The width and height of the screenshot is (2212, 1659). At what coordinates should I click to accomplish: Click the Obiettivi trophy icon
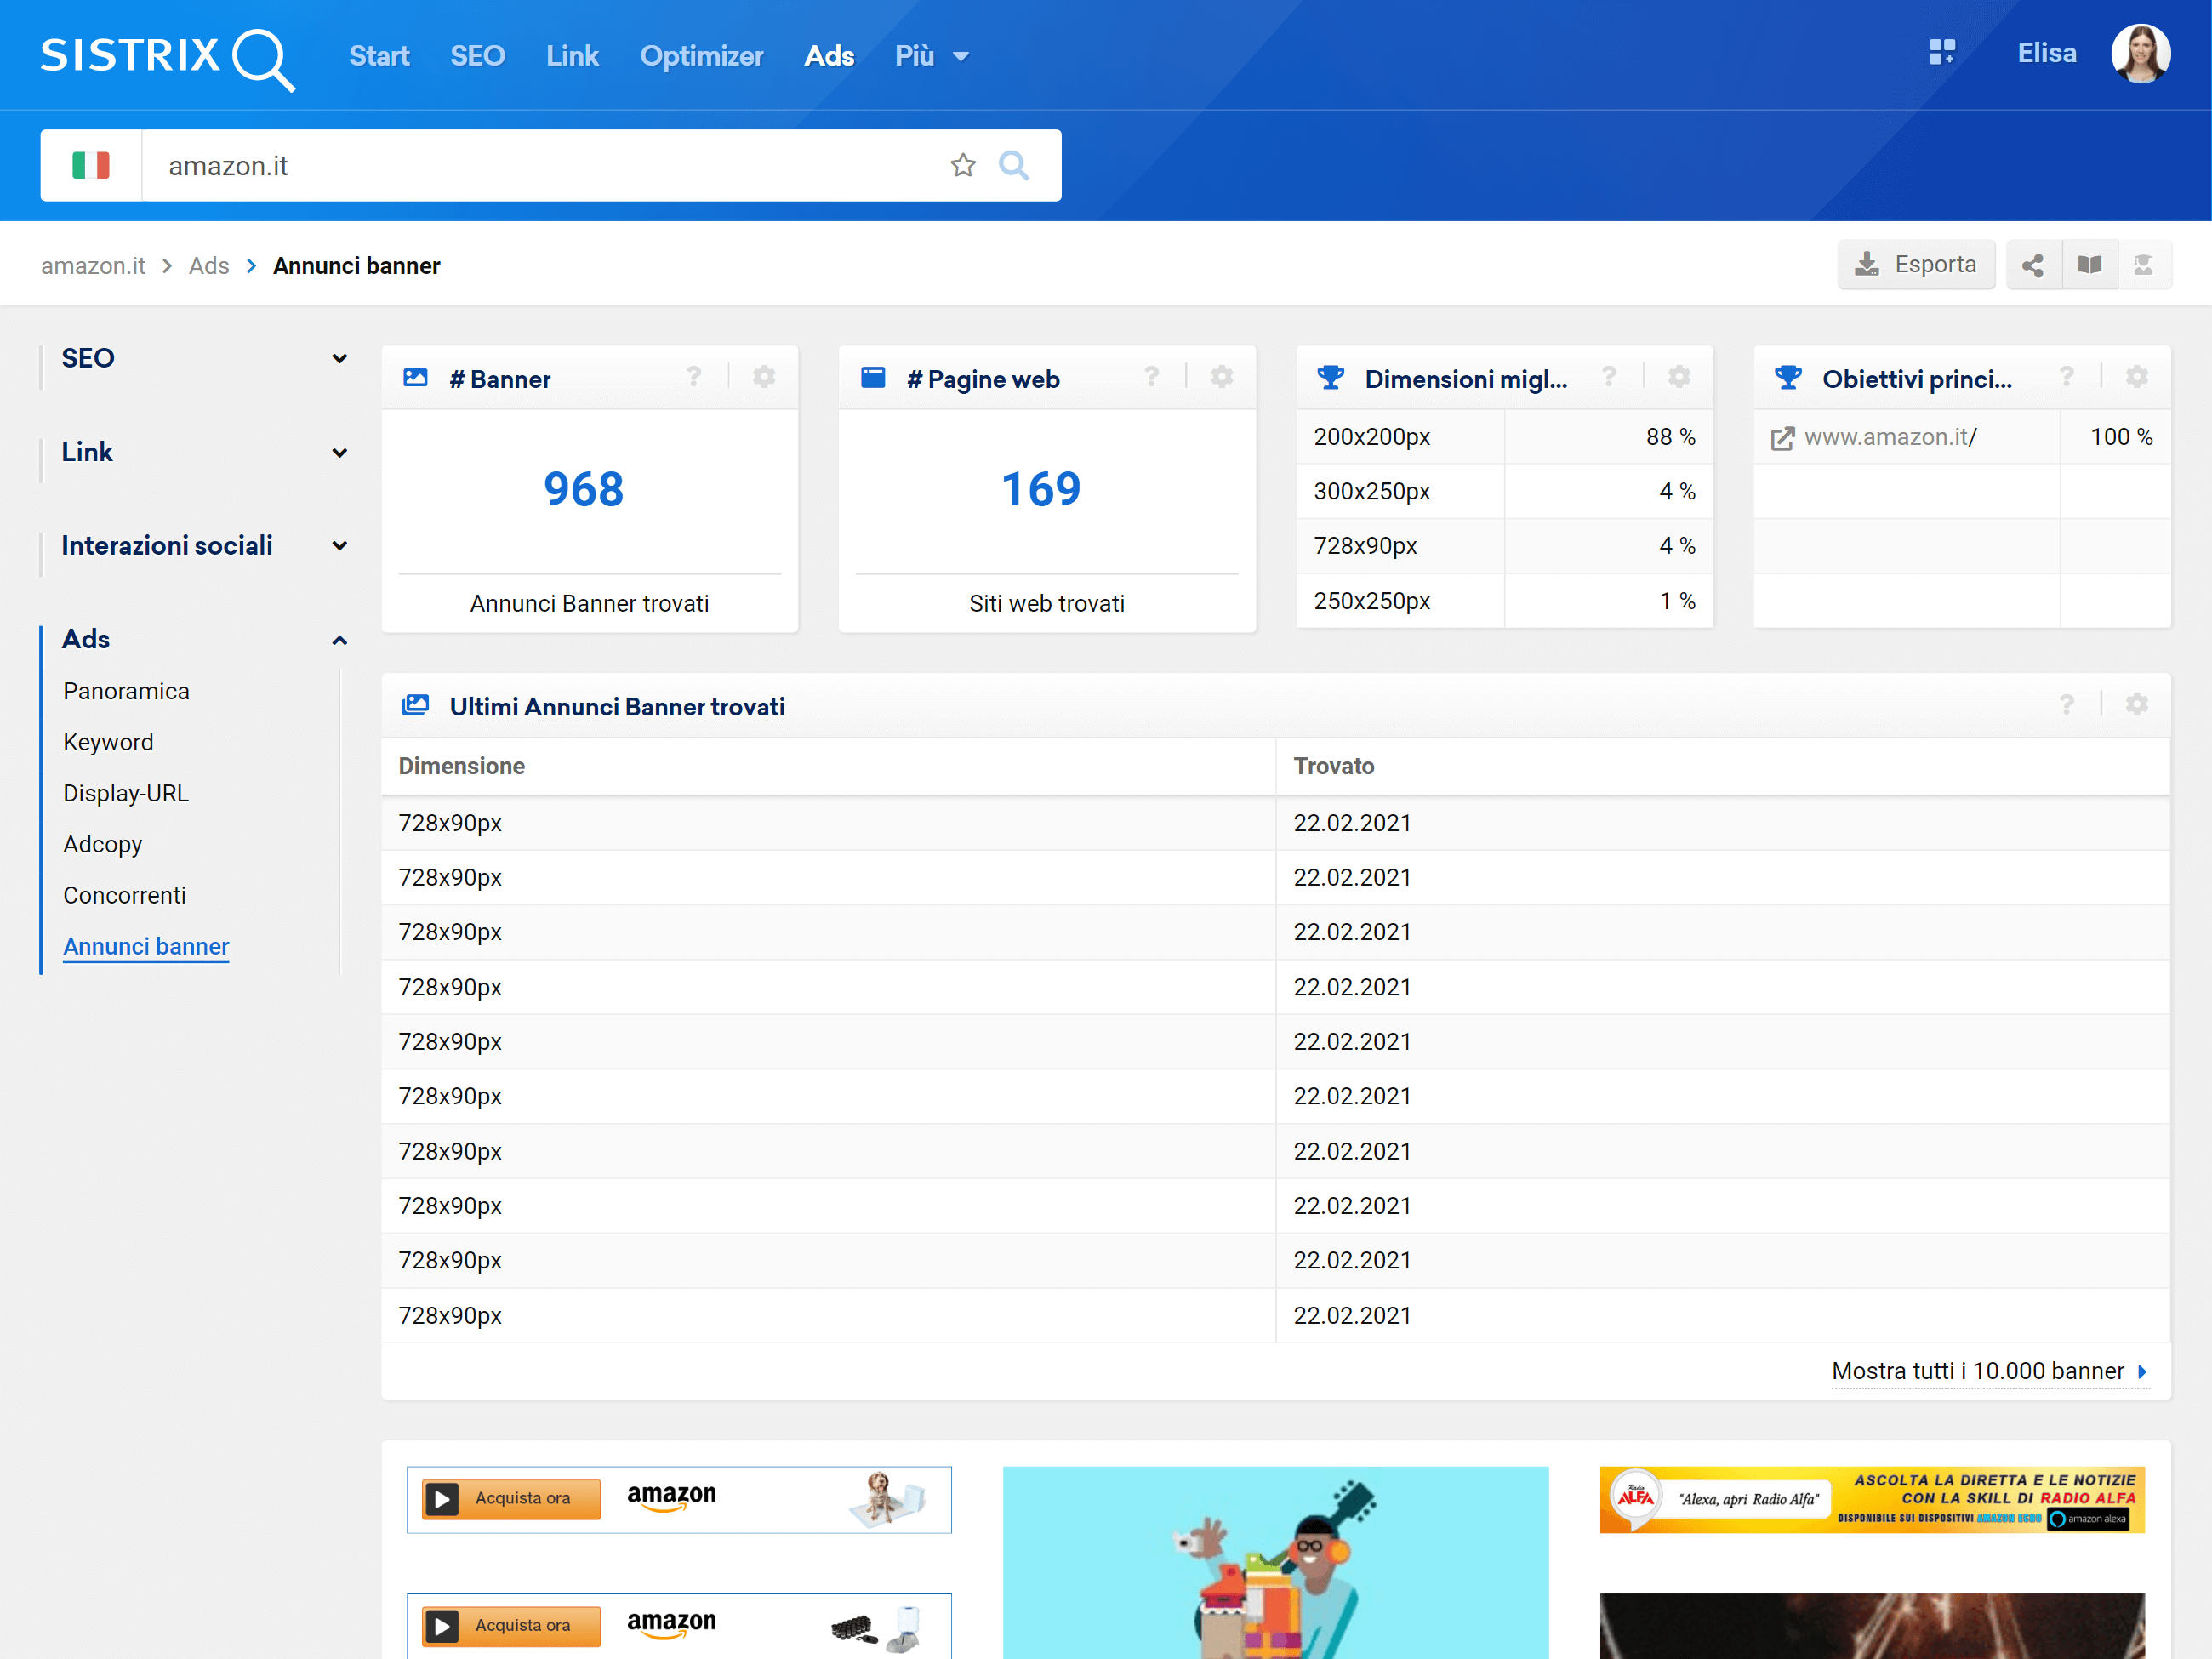(x=1788, y=378)
